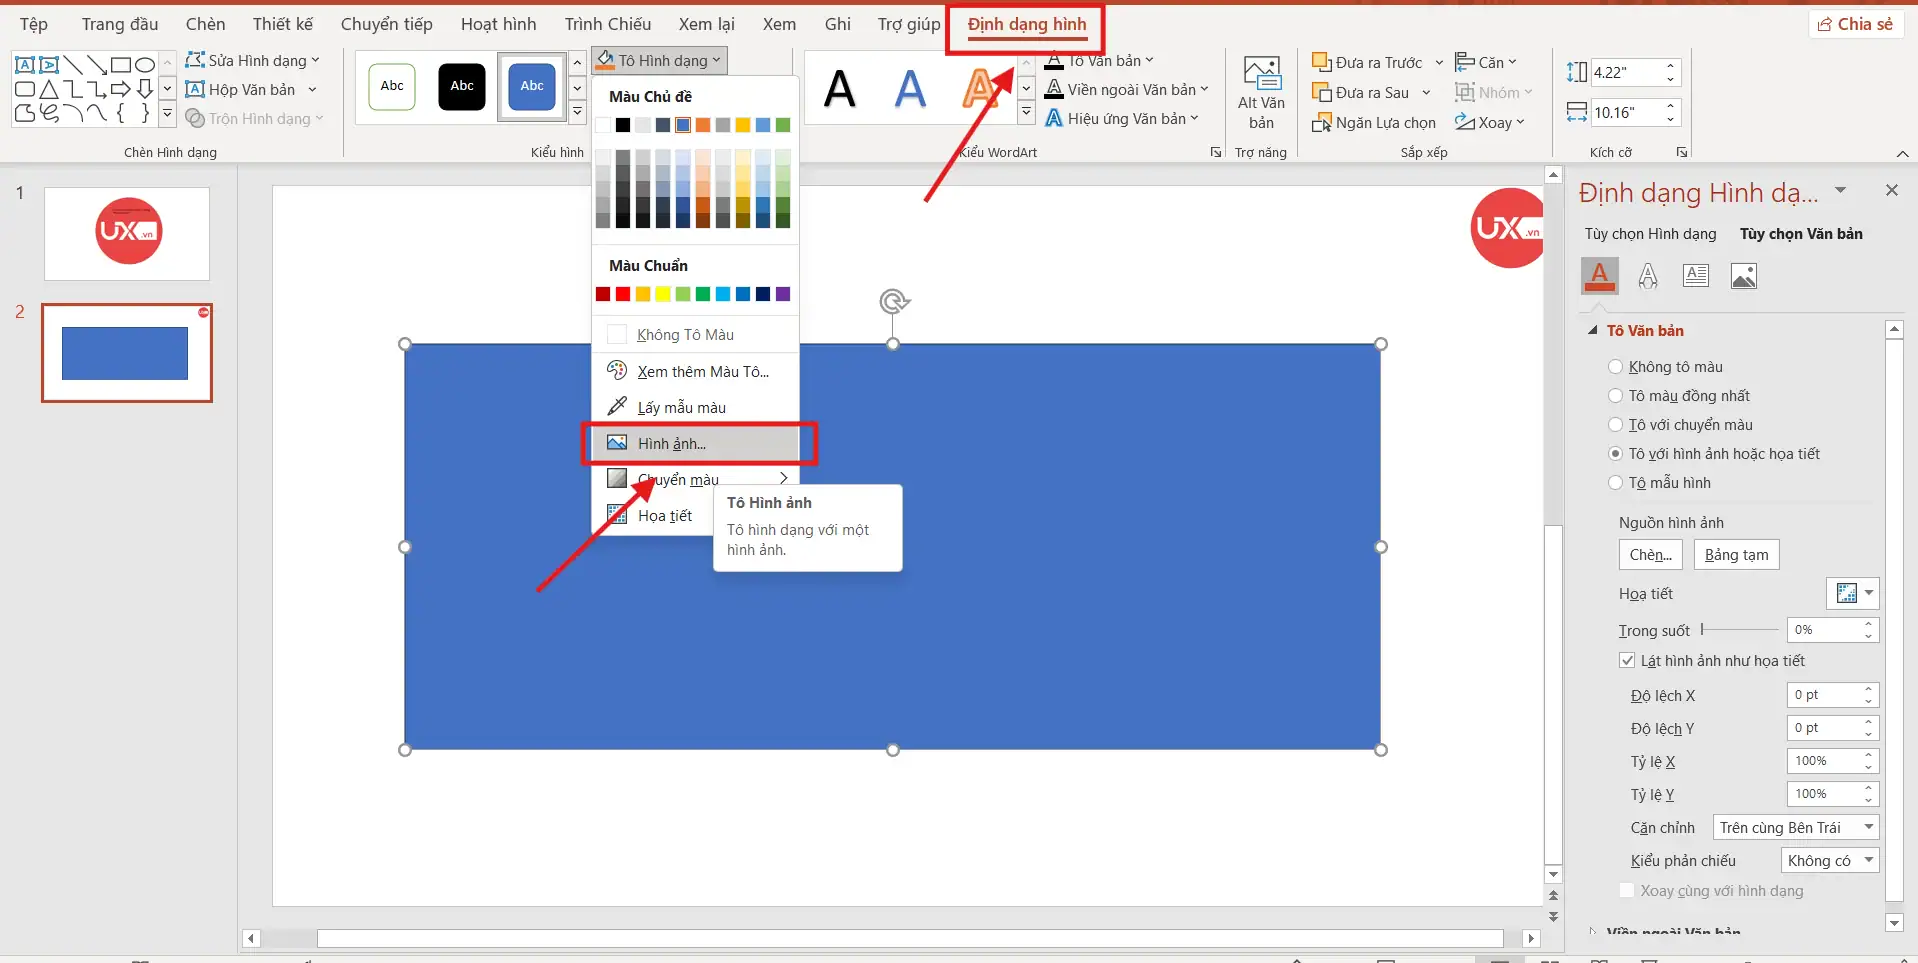Expand the Kiểu phản chiếu dropdown
This screenshot has width=1918, height=963.
coord(1829,861)
